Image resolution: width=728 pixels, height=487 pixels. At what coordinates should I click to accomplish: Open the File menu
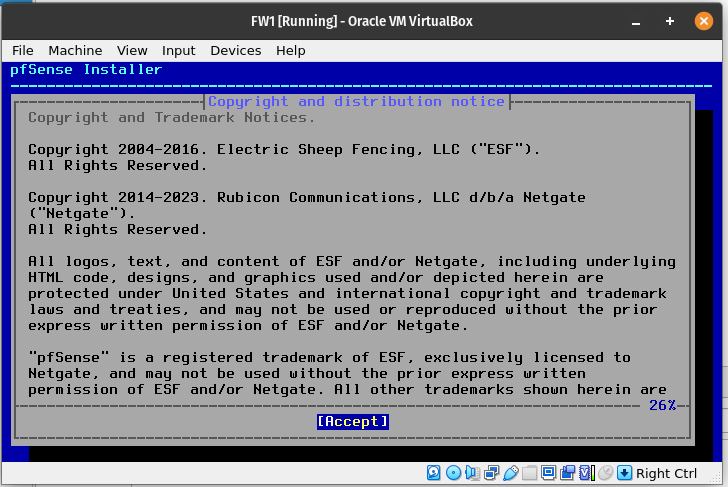tap(23, 50)
